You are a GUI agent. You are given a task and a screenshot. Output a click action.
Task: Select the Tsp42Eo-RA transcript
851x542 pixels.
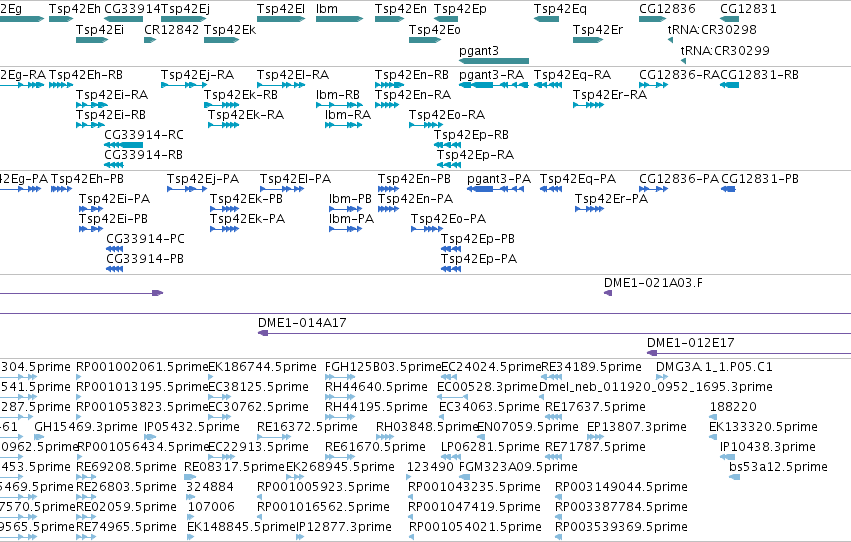coord(426,125)
